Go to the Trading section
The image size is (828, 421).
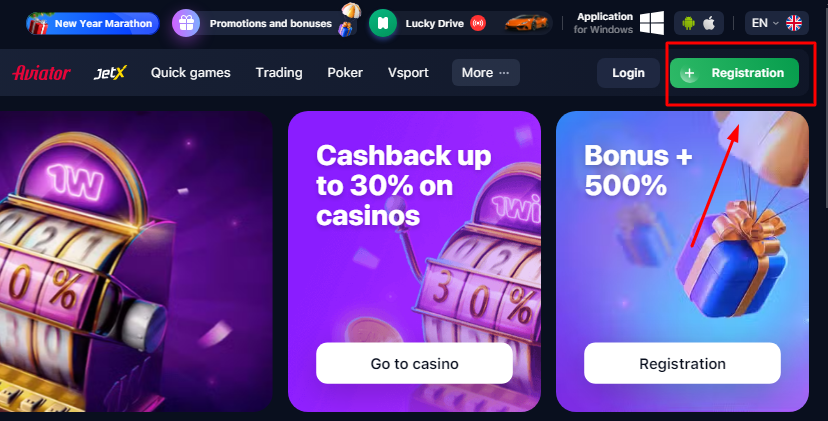tap(279, 73)
